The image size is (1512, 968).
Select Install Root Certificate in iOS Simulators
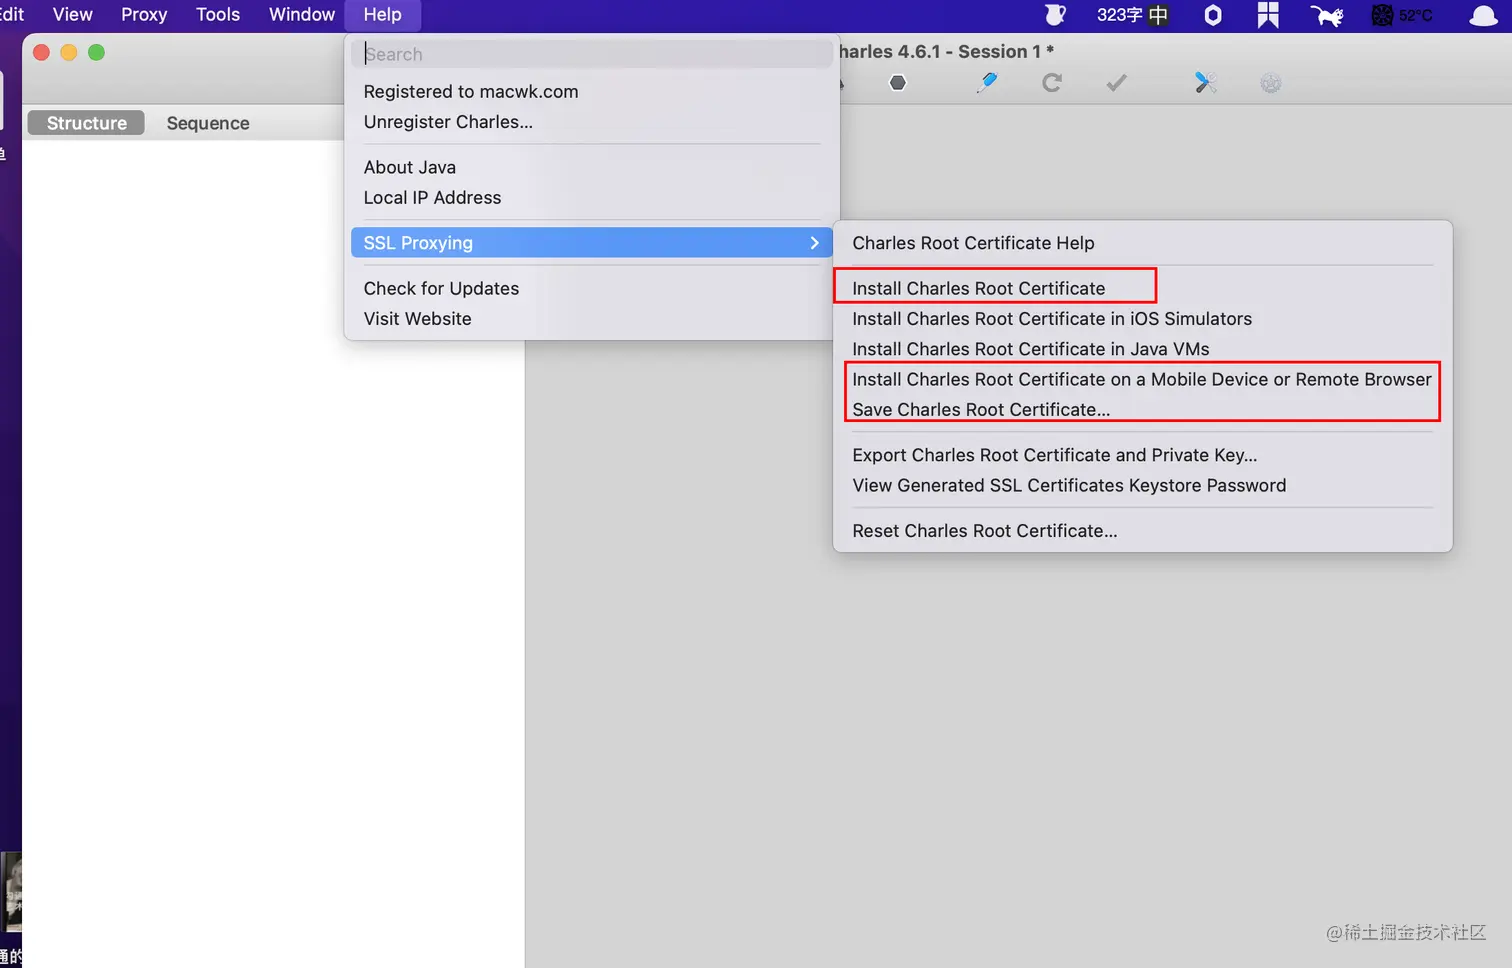pyautogui.click(x=1142, y=319)
